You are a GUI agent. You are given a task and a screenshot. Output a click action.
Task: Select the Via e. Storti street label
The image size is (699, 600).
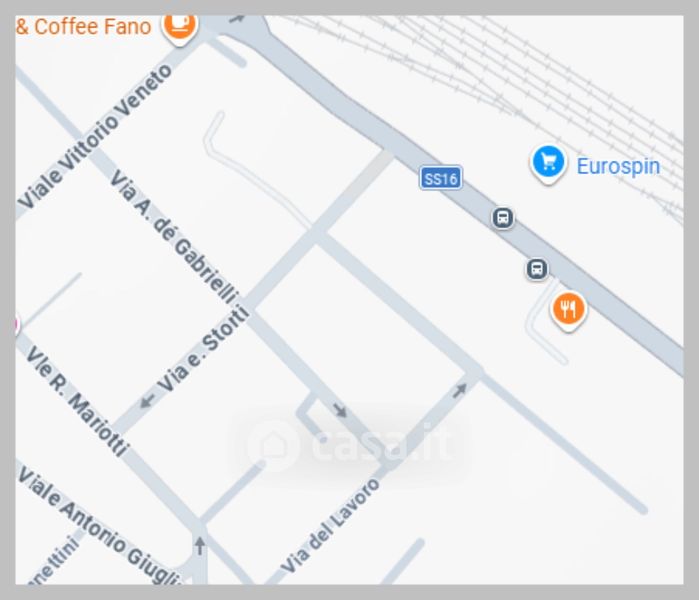point(204,348)
